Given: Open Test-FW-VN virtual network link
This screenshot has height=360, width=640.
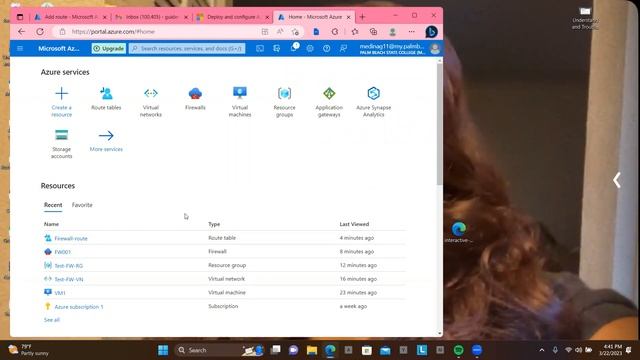Looking at the screenshot, I should tap(69, 280).
